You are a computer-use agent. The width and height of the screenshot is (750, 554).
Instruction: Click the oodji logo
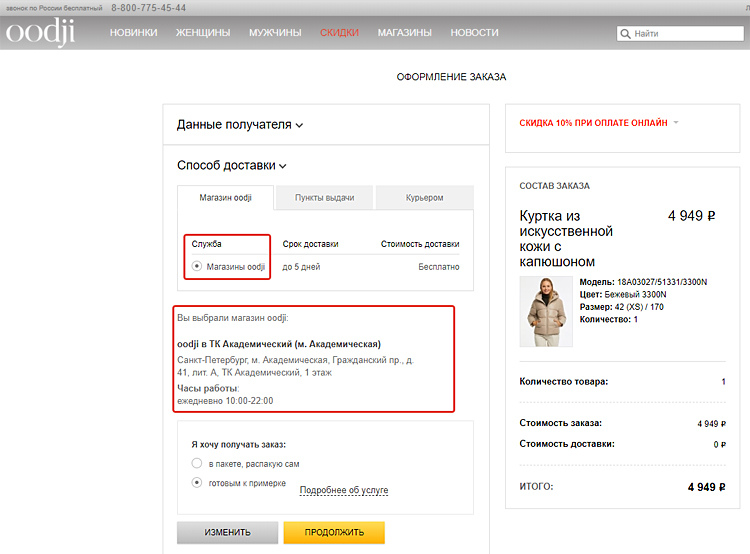click(x=40, y=32)
